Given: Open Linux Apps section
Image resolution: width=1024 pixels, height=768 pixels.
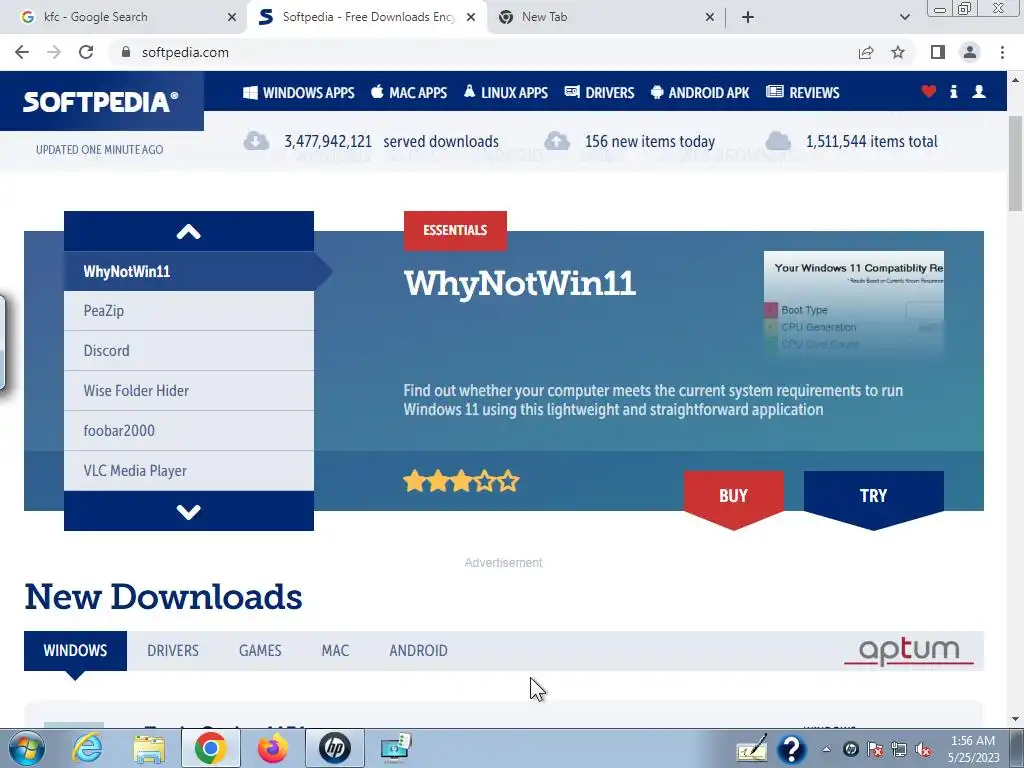Looking at the screenshot, I should pos(506,93).
